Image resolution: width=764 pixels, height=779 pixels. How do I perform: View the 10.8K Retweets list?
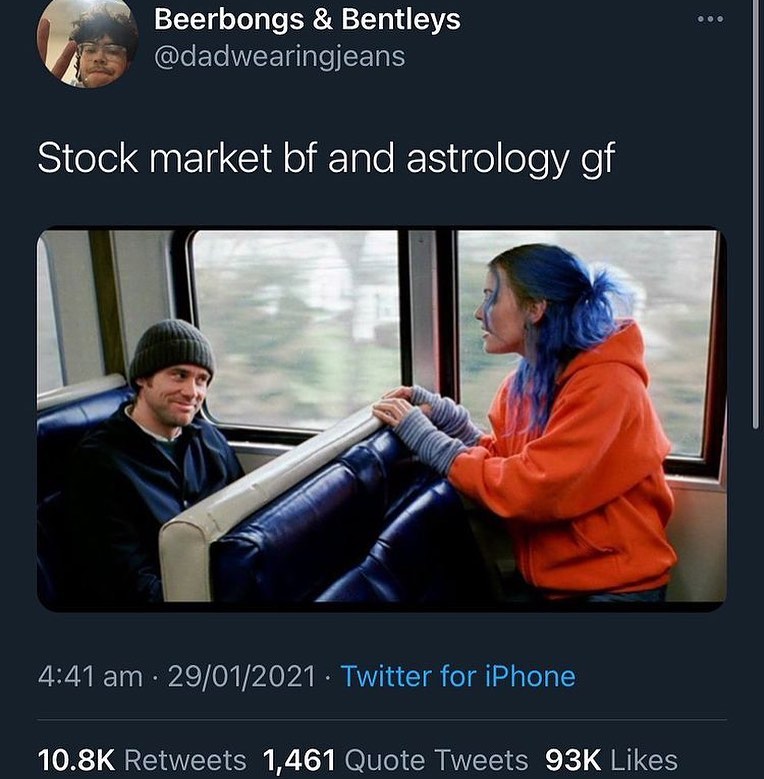142,760
